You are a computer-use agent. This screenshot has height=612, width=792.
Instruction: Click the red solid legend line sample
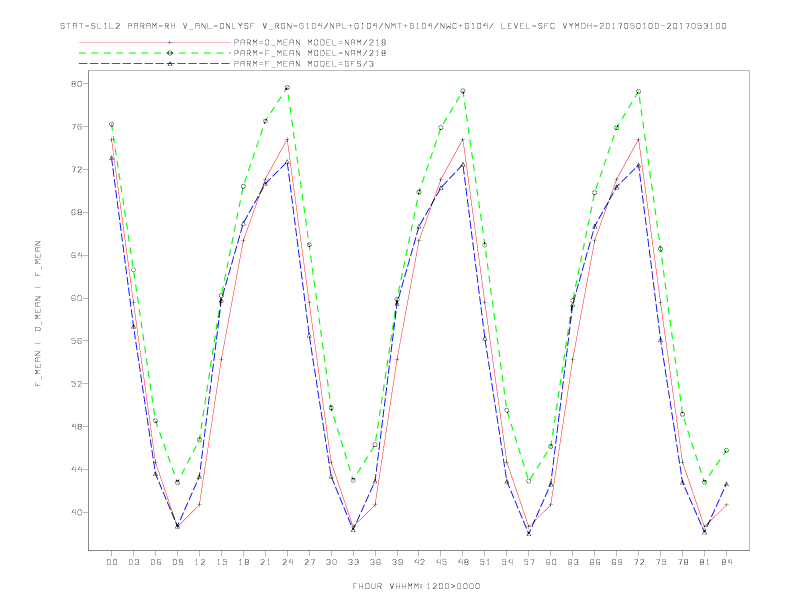[155, 43]
